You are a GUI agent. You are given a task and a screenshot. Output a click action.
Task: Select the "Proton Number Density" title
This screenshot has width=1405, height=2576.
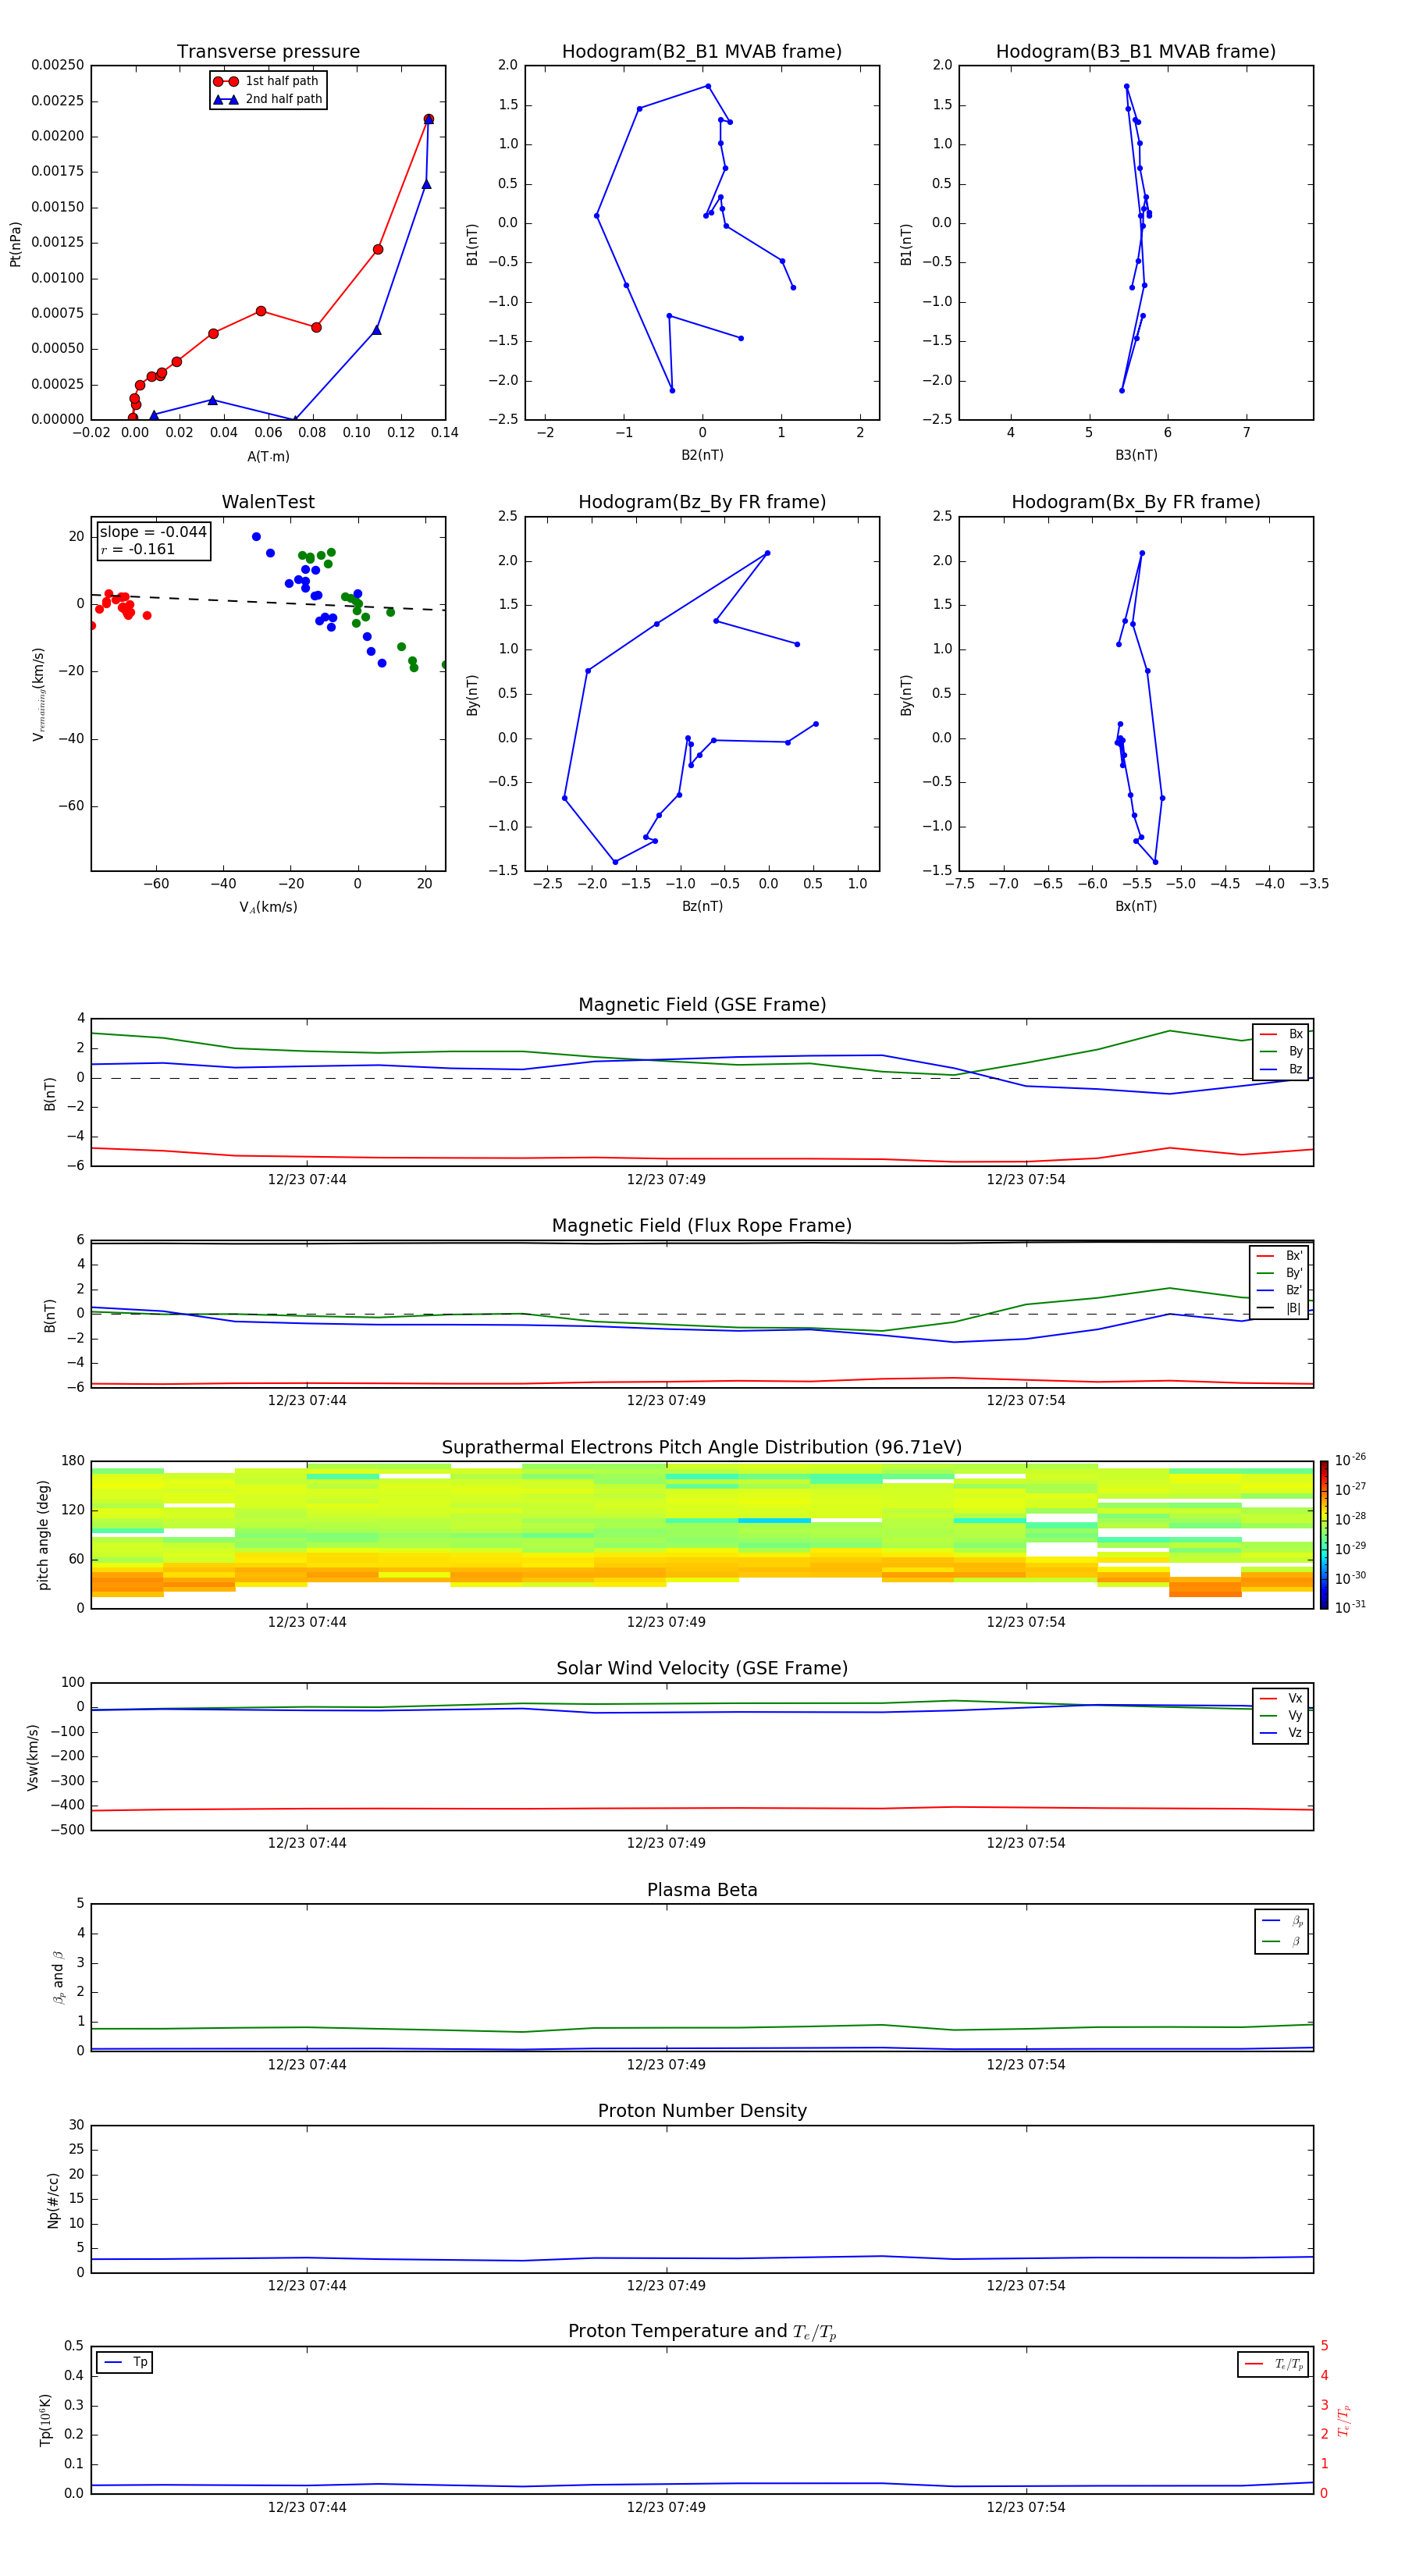pyautogui.click(x=702, y=2111)
